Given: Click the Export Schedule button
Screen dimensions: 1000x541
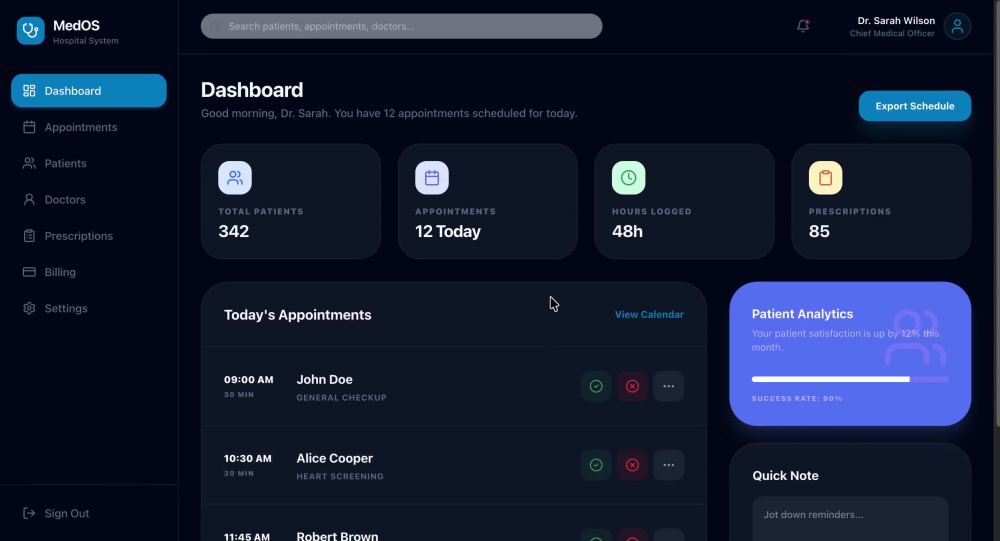Looking at the screenshot, I should [x=915, y=106].
